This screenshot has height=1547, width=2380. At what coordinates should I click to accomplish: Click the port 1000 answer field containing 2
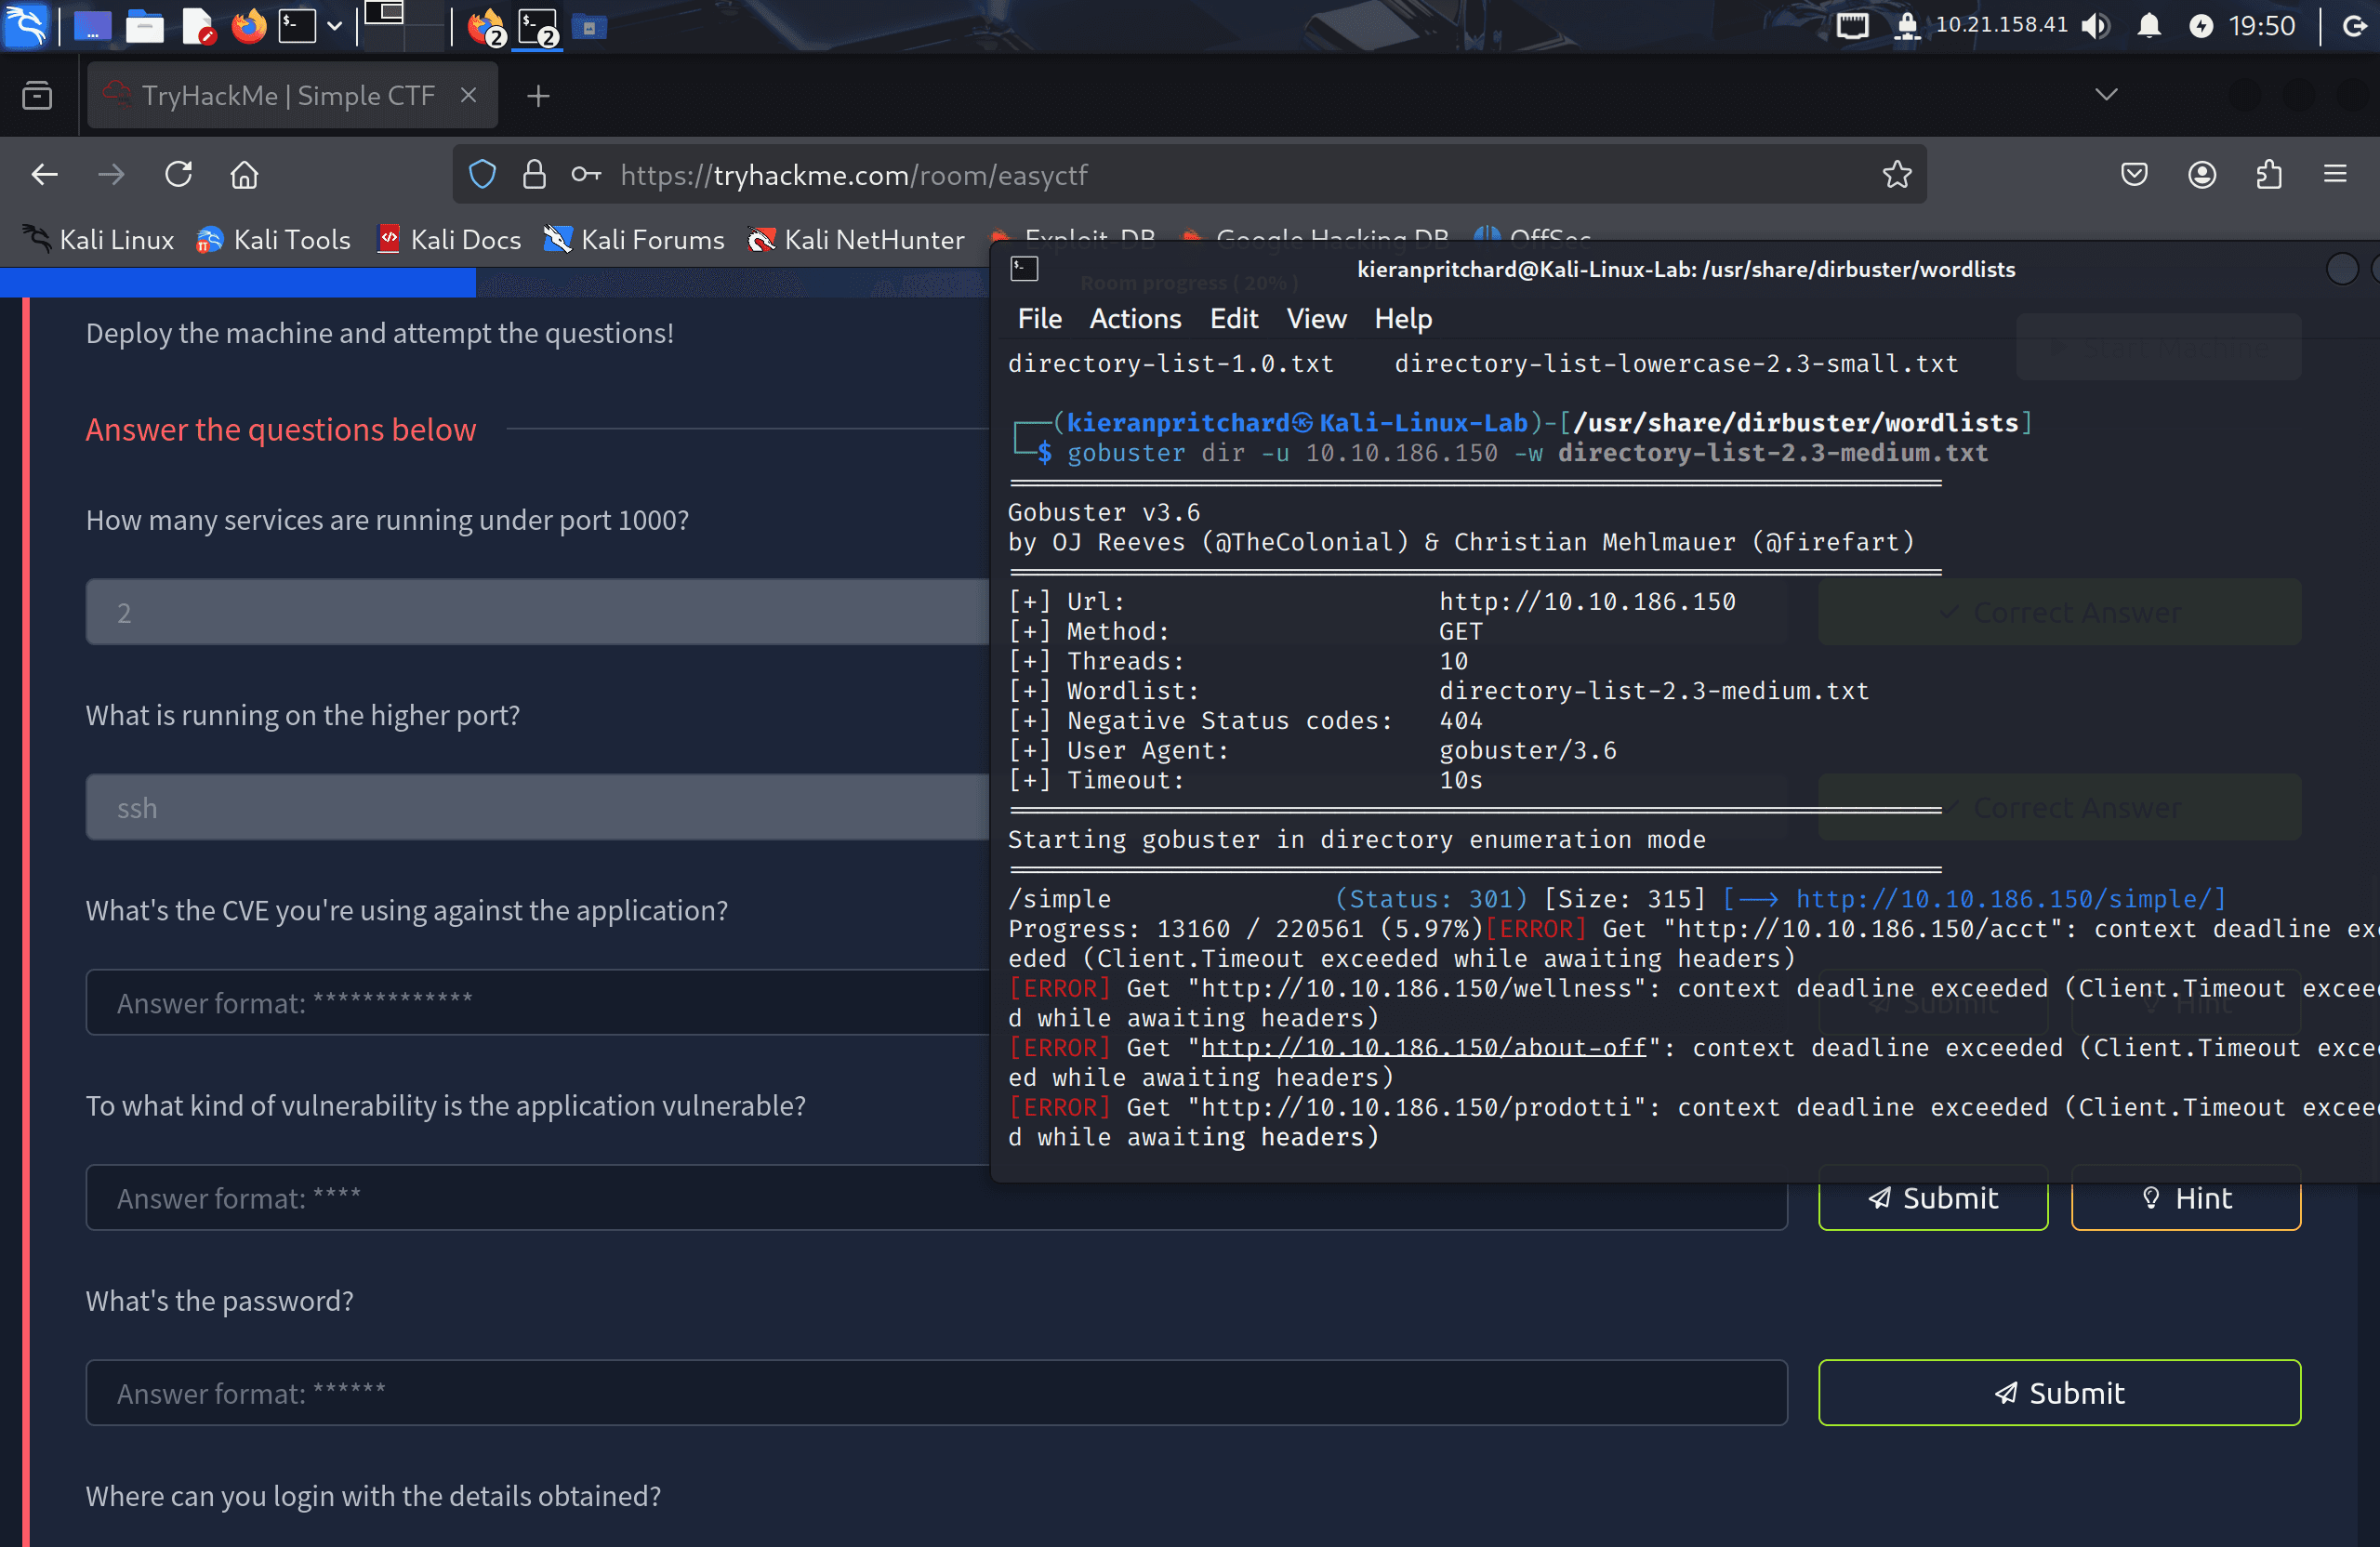(537, 612)
